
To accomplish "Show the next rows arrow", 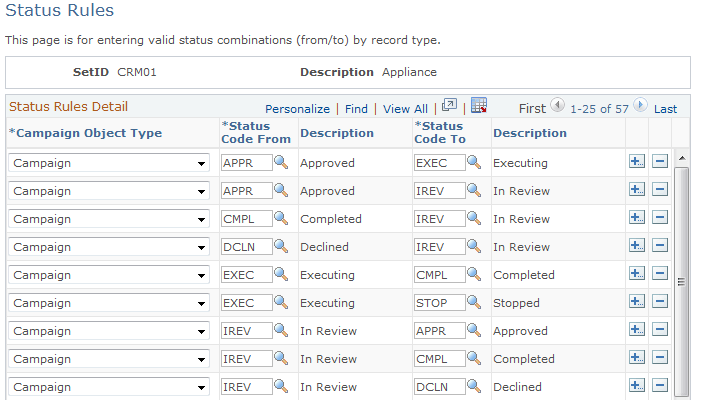I will (x=640, y=105).
